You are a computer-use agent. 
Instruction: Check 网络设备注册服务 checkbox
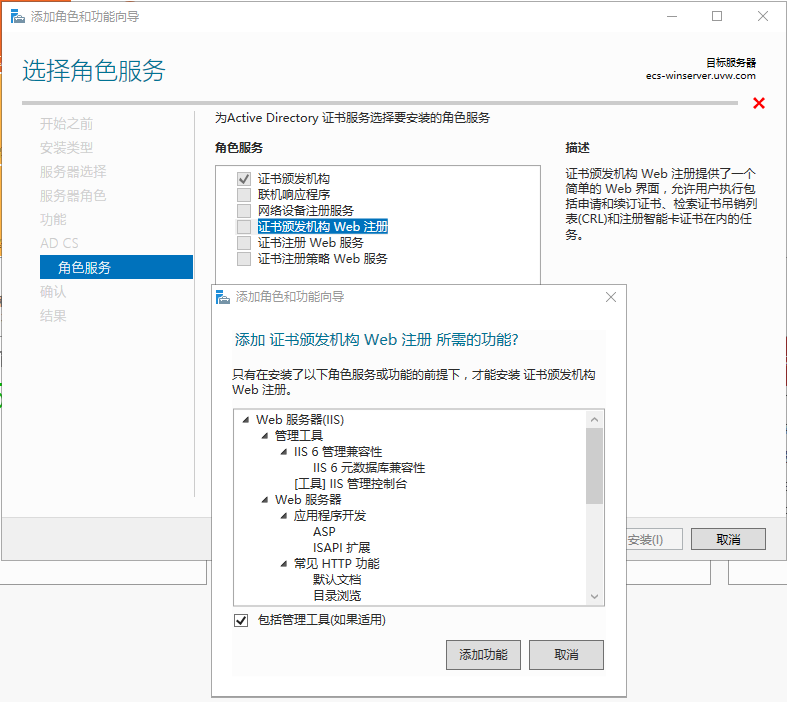(244, 211)
